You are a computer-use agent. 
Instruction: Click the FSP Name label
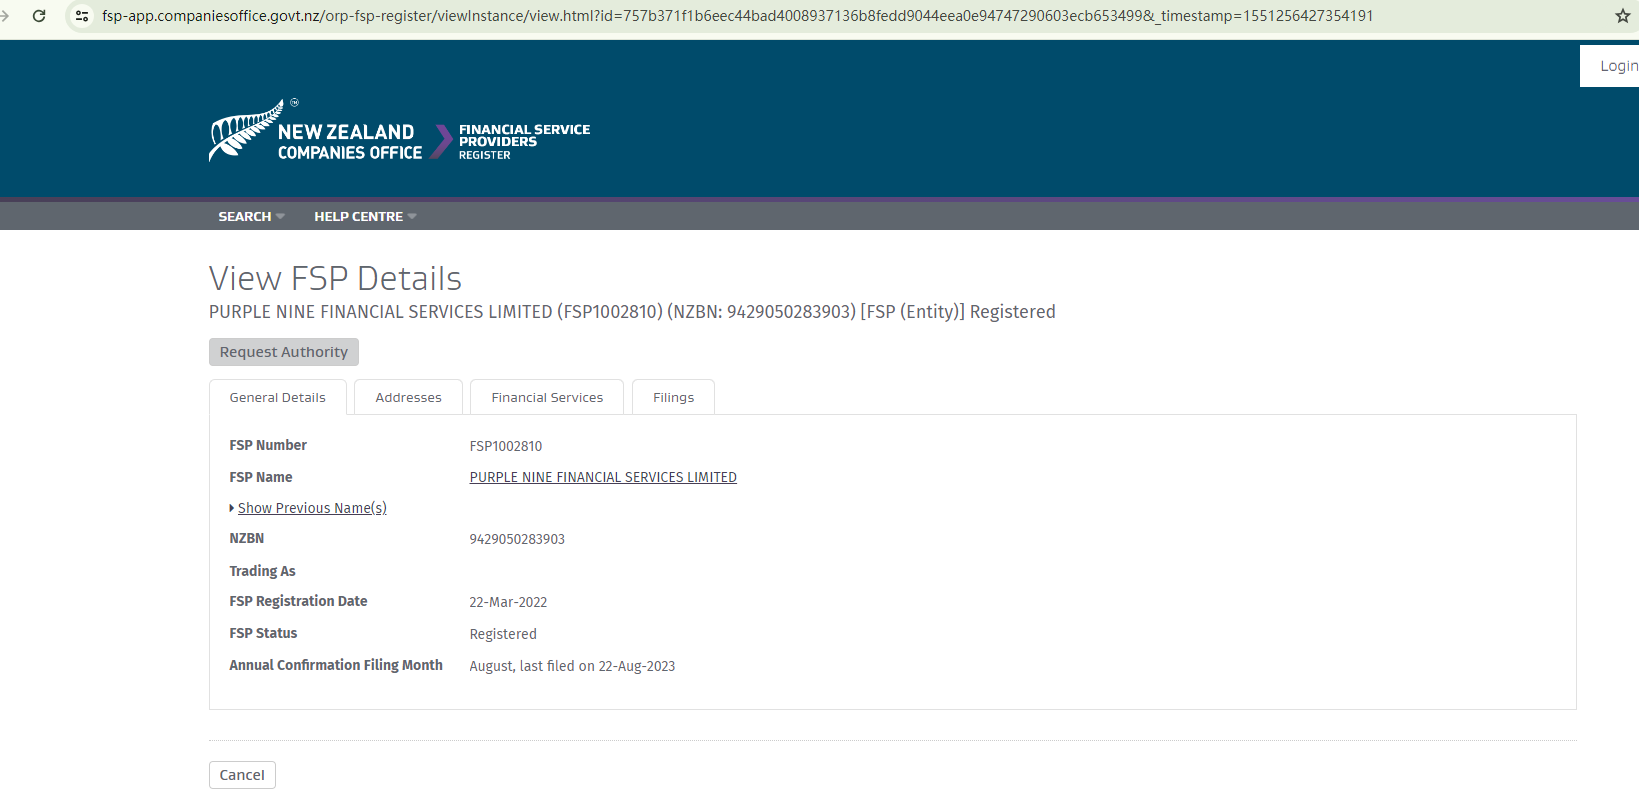261,477
